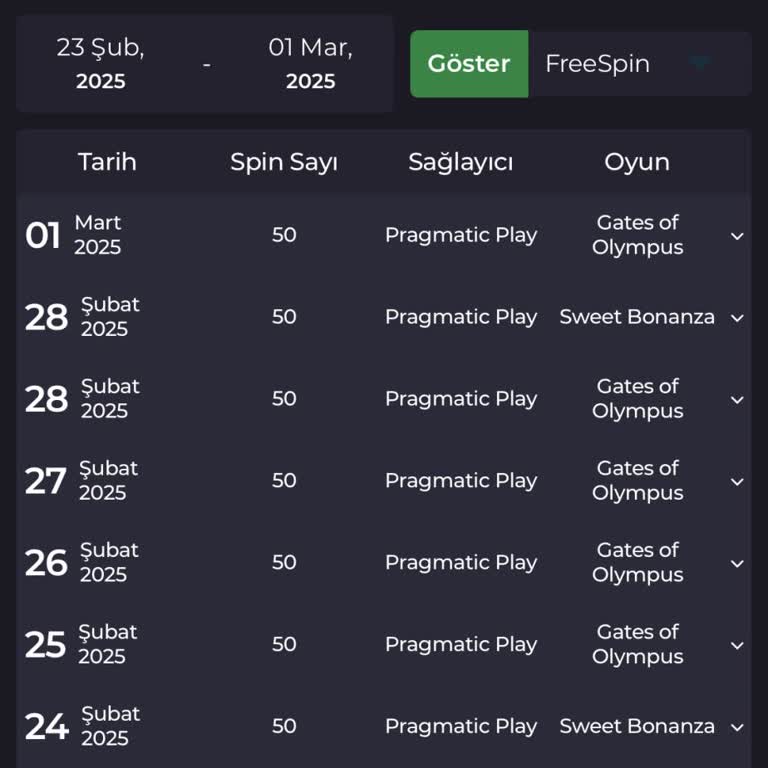Click the Spin Sayı column header
The width and height of the screenshot is (768, 768).
(x=284, y=162)
